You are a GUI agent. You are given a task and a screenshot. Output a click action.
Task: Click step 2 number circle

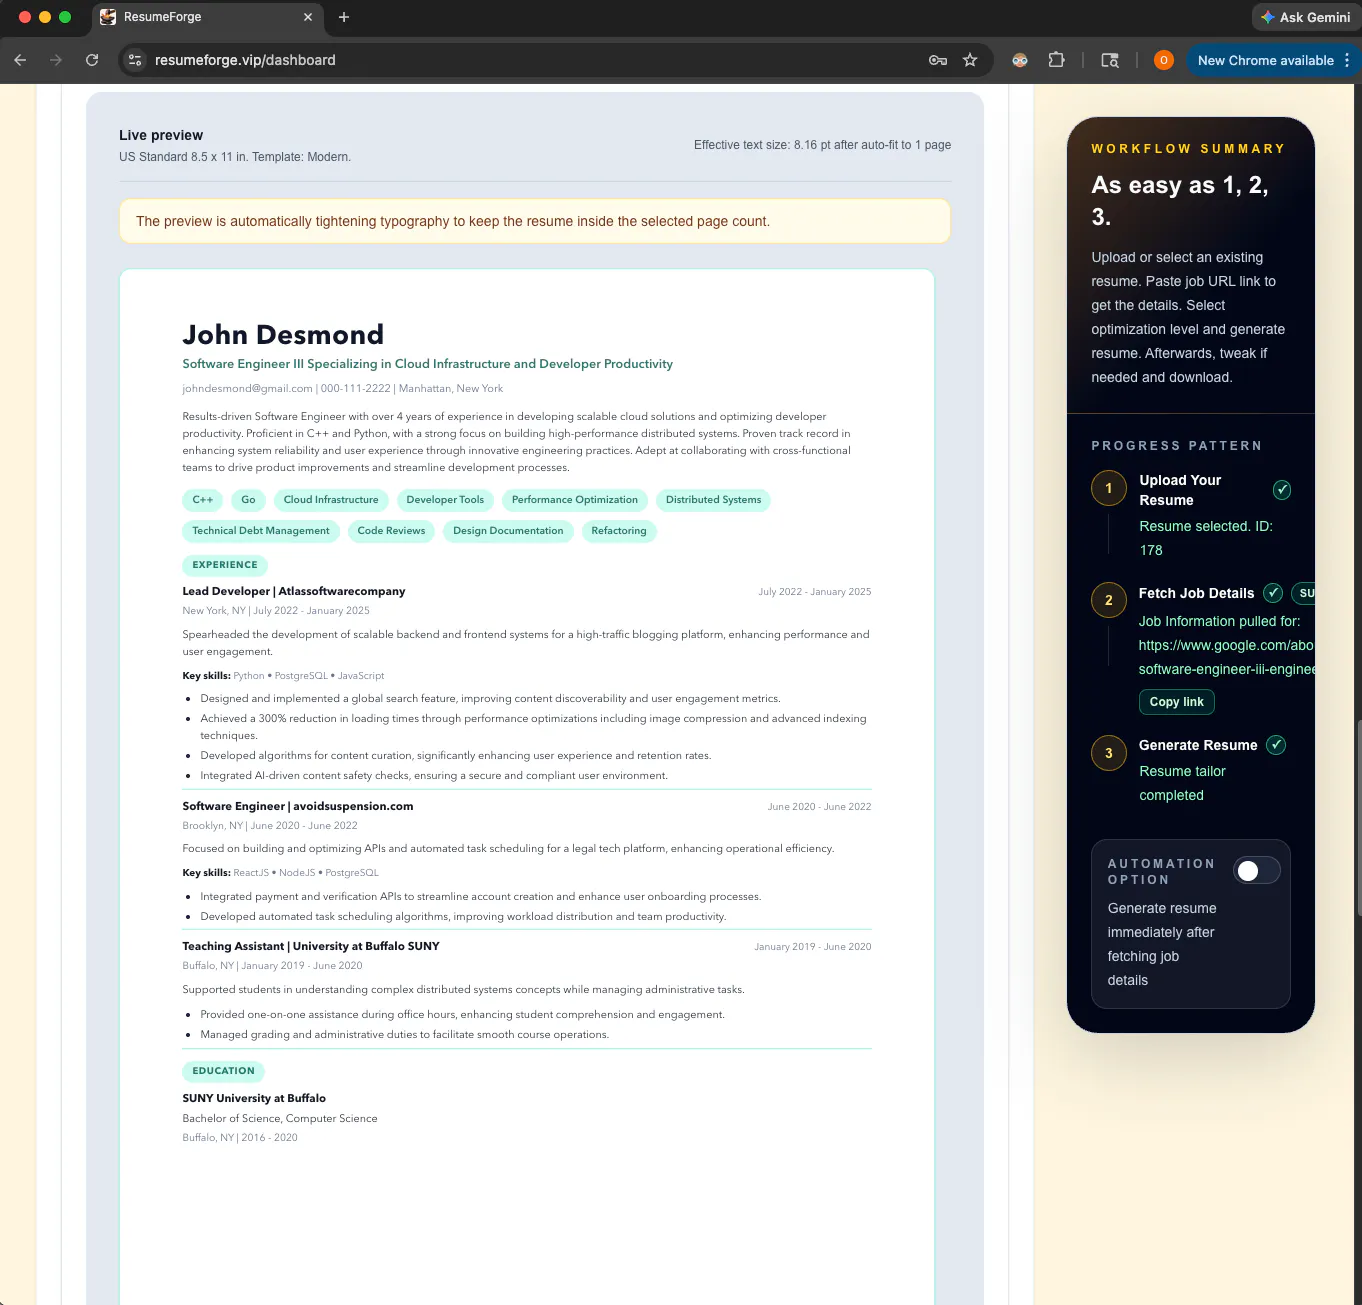click(x=1109, y=600)
